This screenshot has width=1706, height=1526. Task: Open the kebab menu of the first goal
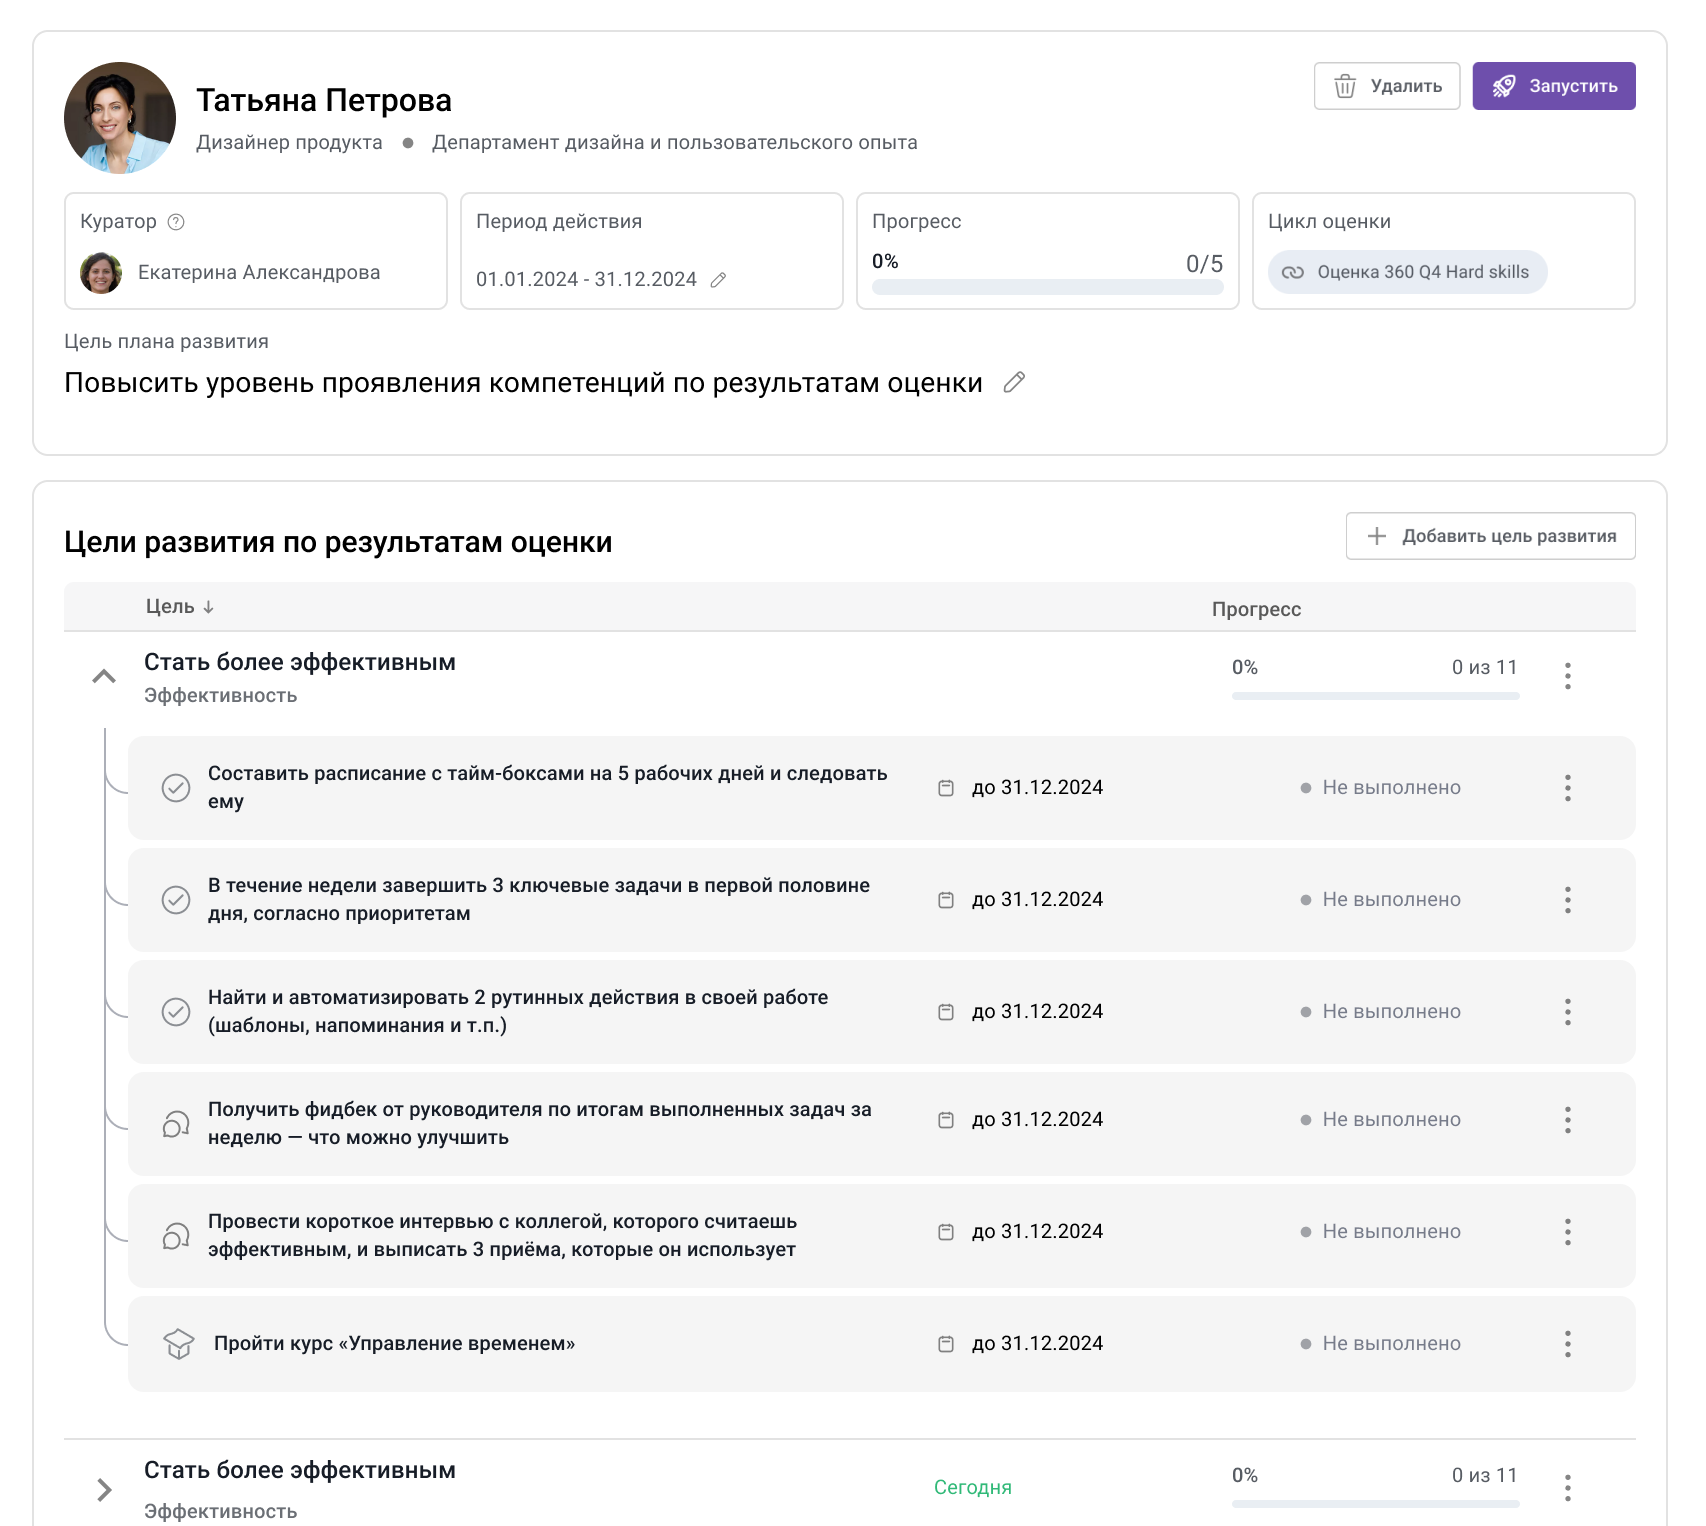pyautogui.click(x=1568, y=676)
